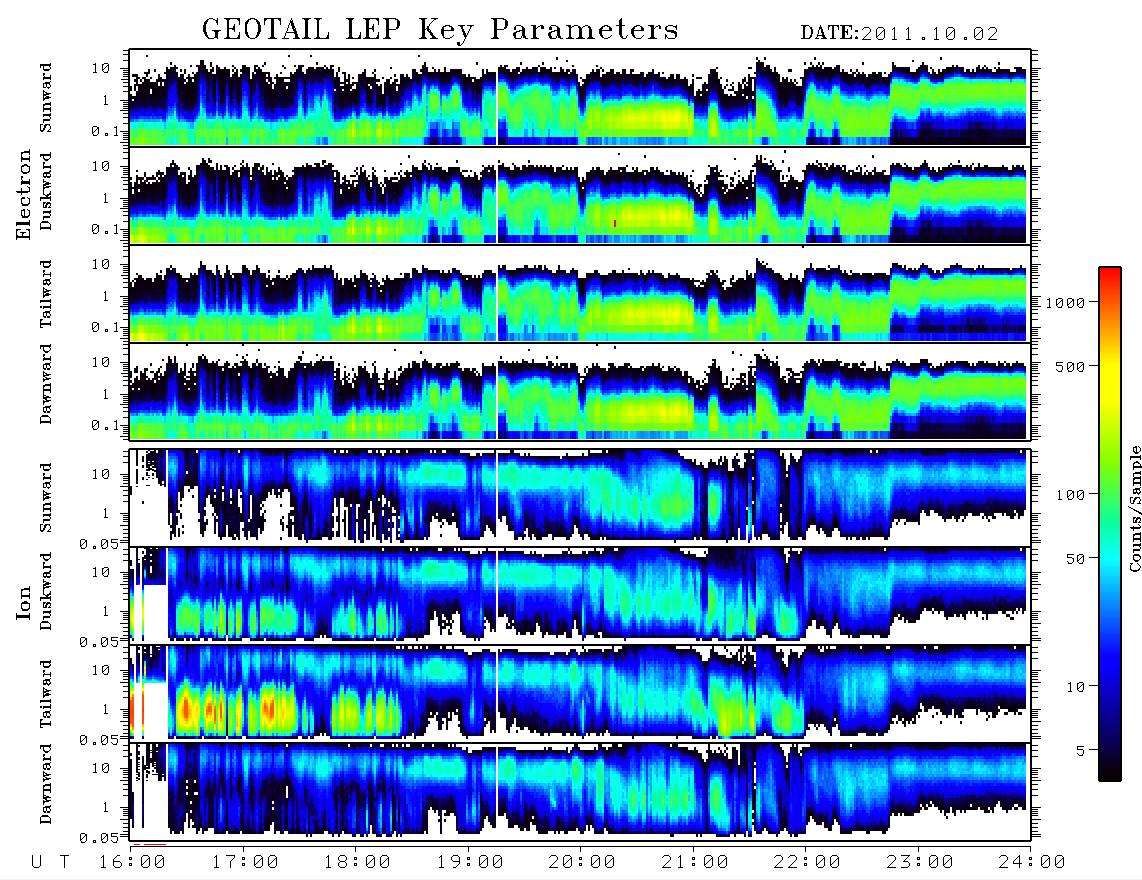Screen dimensions: 1142x880
Task: Click the 22:00 time tick label
Action: click(807, 863)
